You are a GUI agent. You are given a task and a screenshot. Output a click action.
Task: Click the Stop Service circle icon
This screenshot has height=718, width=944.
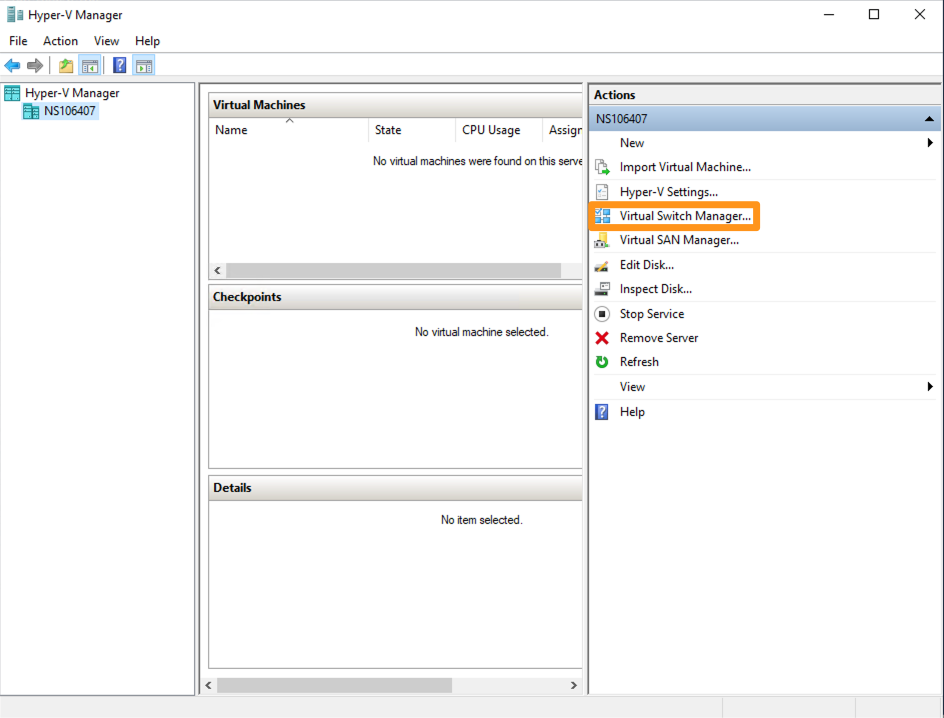click(x=602, y=314)
